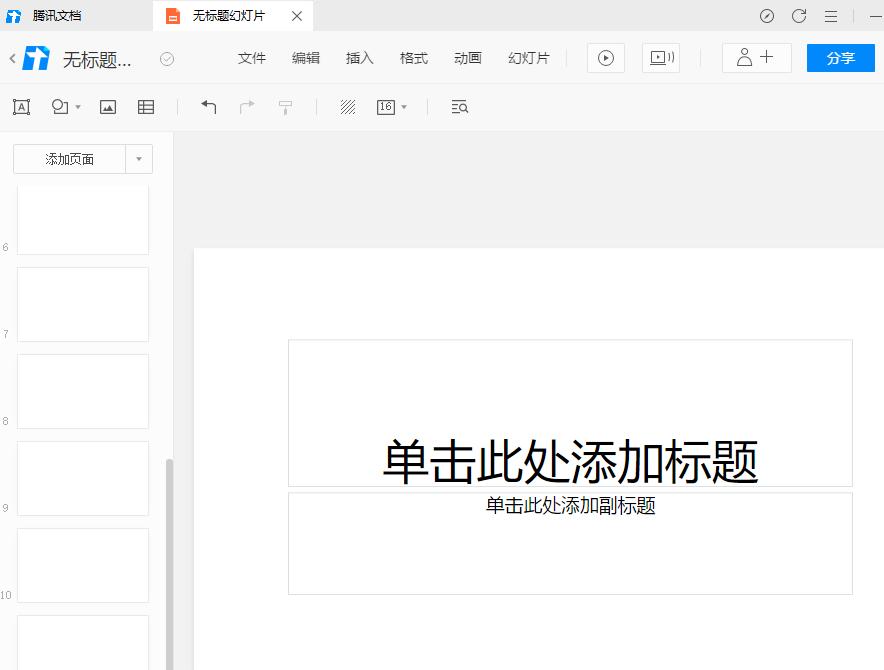Click the screen projection icon
884x670 pixels.
pos(660,58)
